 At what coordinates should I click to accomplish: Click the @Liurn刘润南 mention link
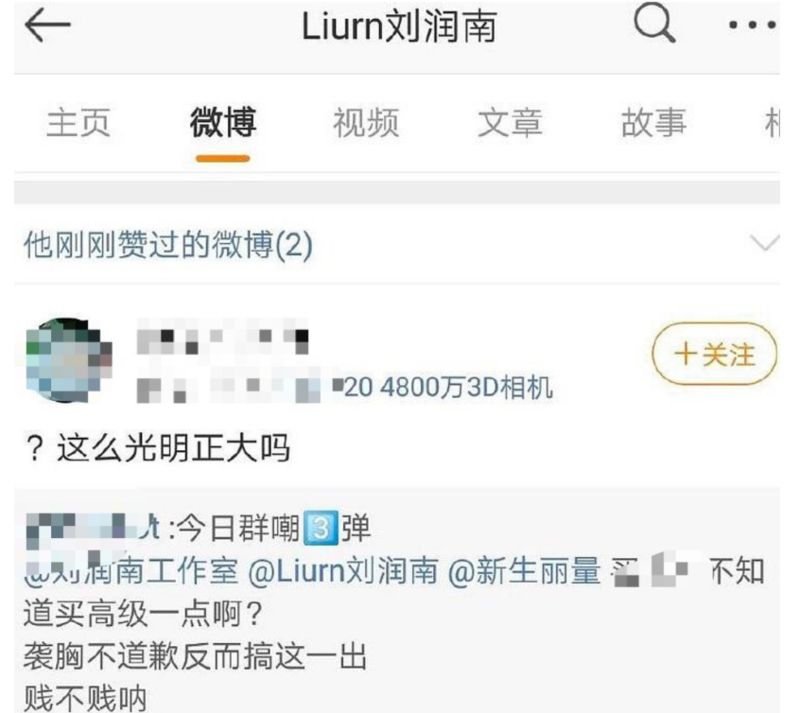343,571
